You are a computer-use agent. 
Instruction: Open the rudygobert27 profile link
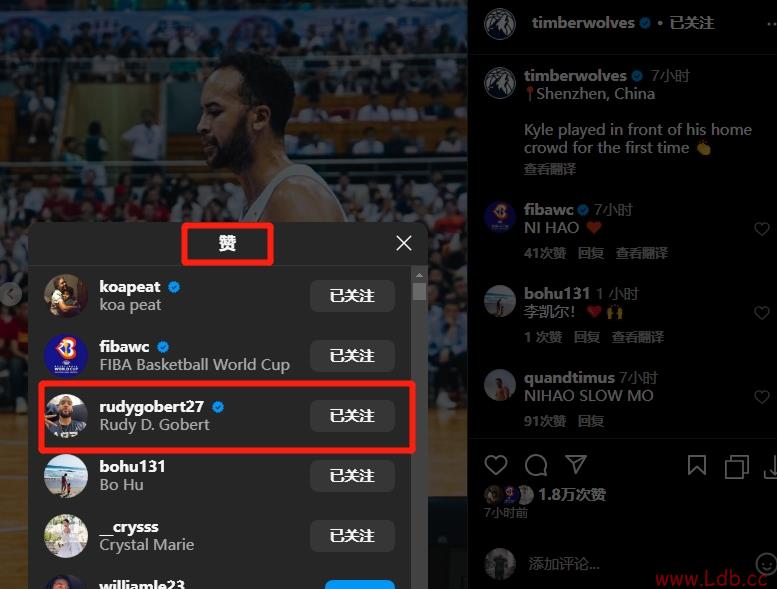pyautogui.click(x=152, y=407)
